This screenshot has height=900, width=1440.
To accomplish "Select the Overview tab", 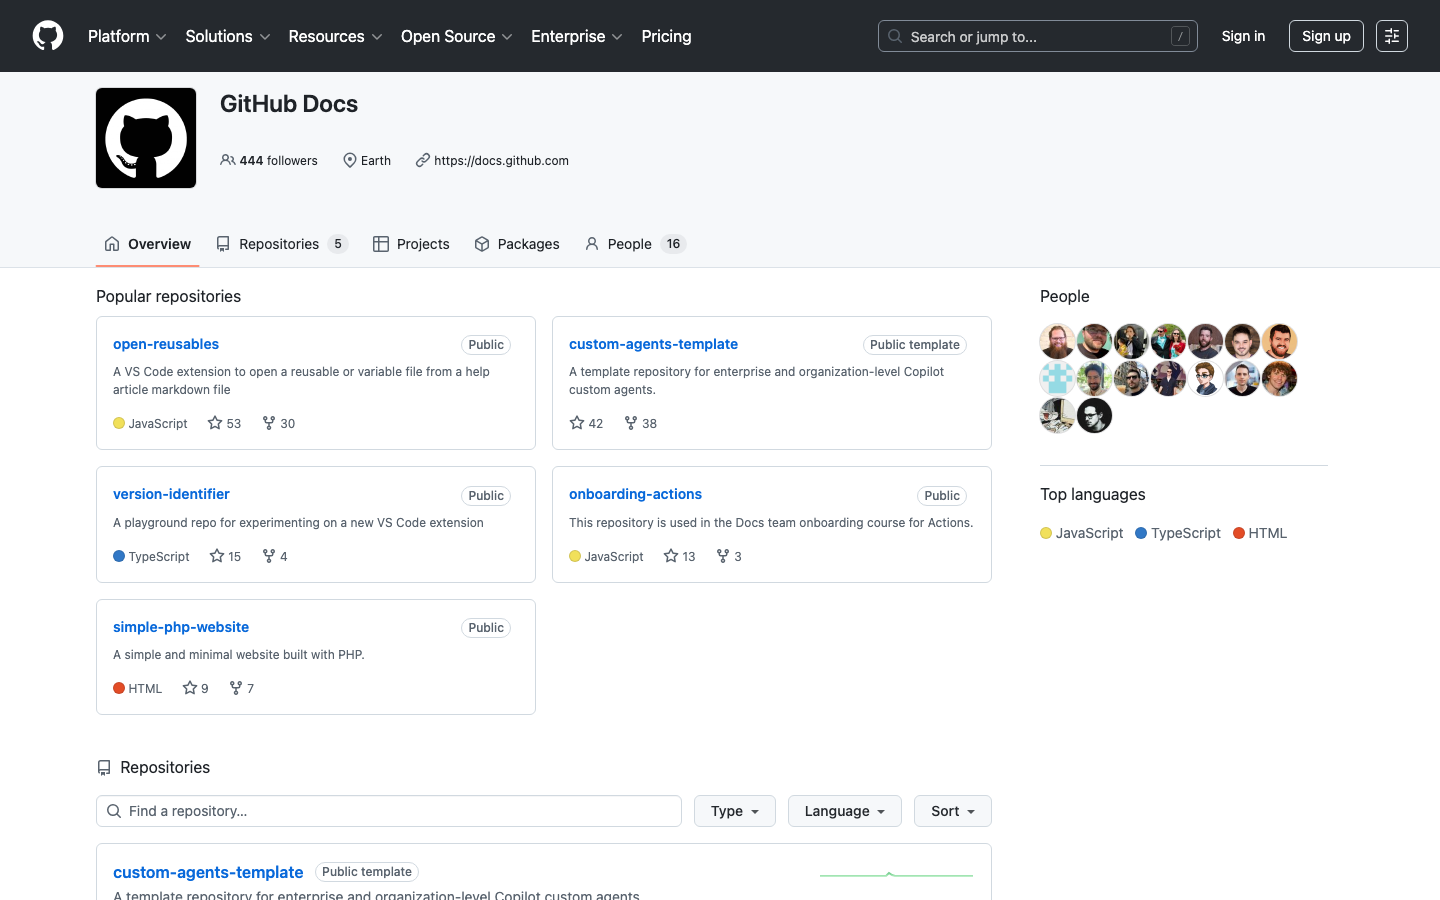I will point(147,244).
